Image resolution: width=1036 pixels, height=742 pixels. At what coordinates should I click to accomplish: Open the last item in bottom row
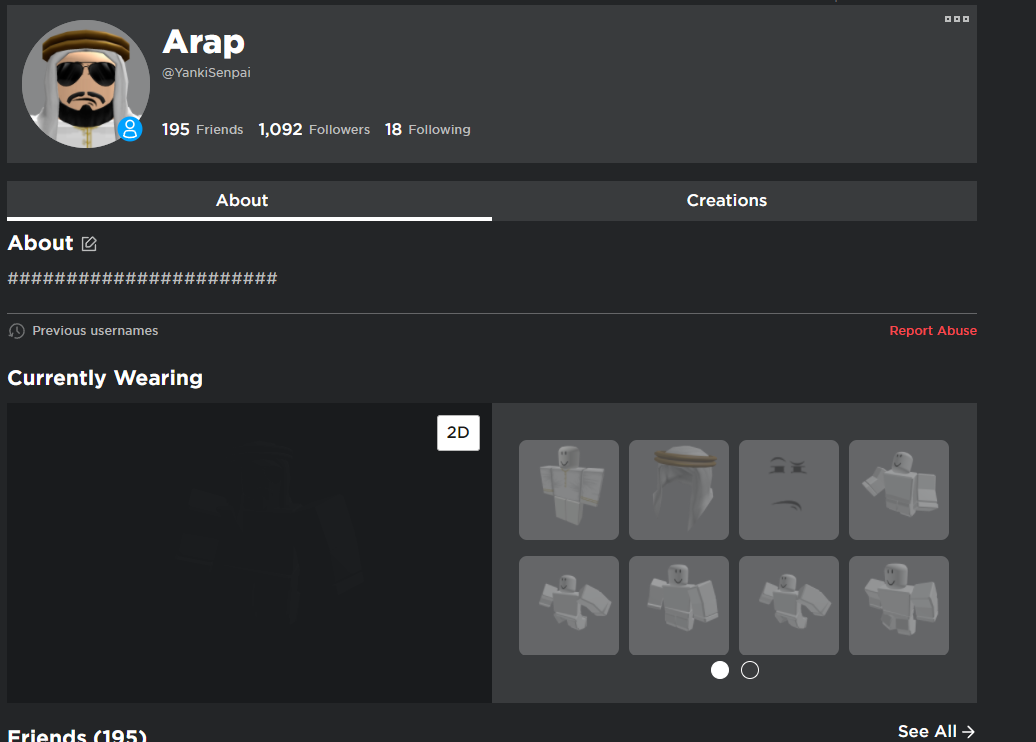pos(899,605)
